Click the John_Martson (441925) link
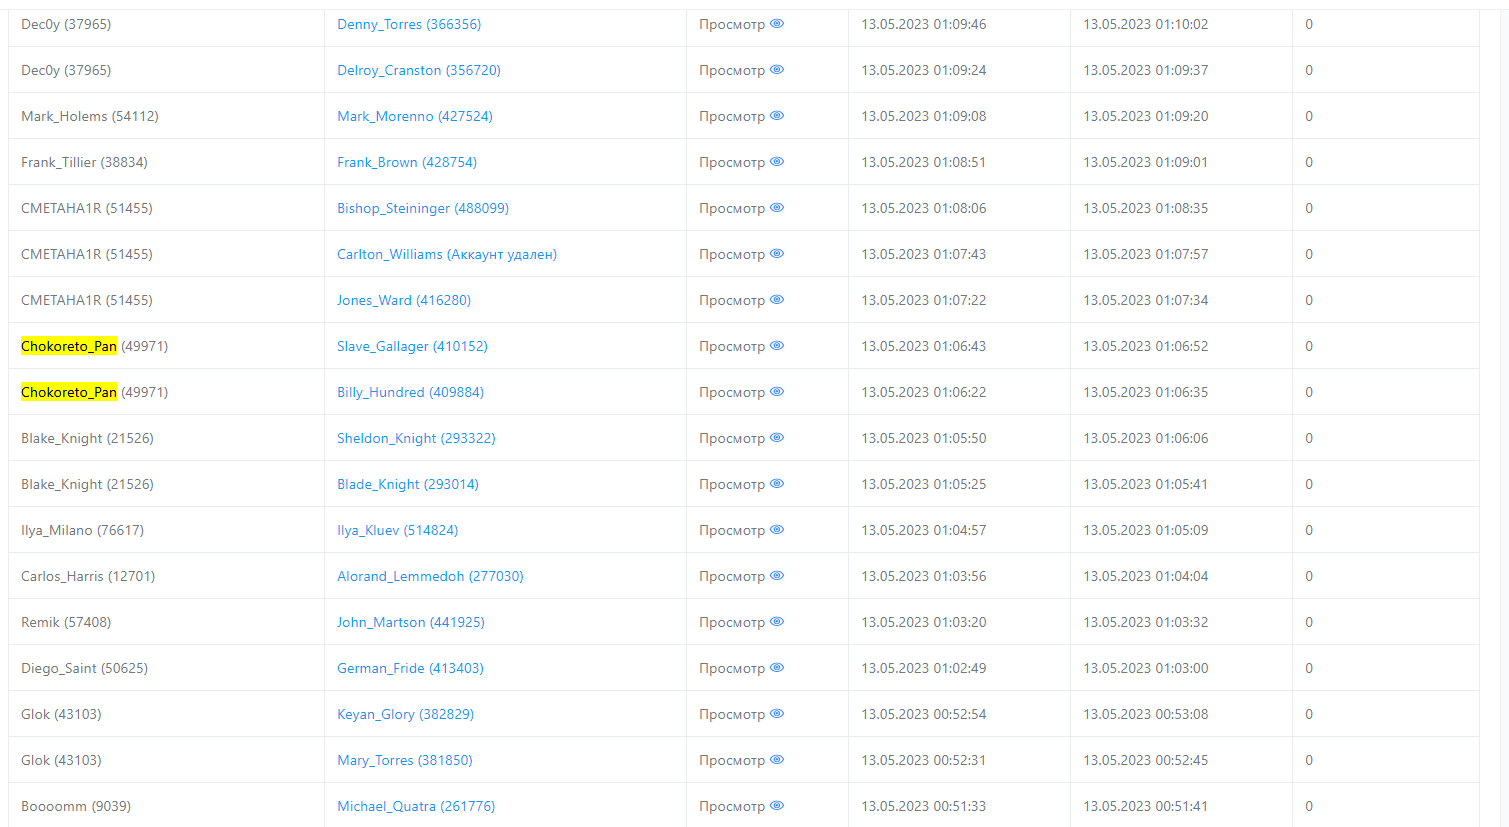Viewport: 1509px width, 827px height. point(410,622)
